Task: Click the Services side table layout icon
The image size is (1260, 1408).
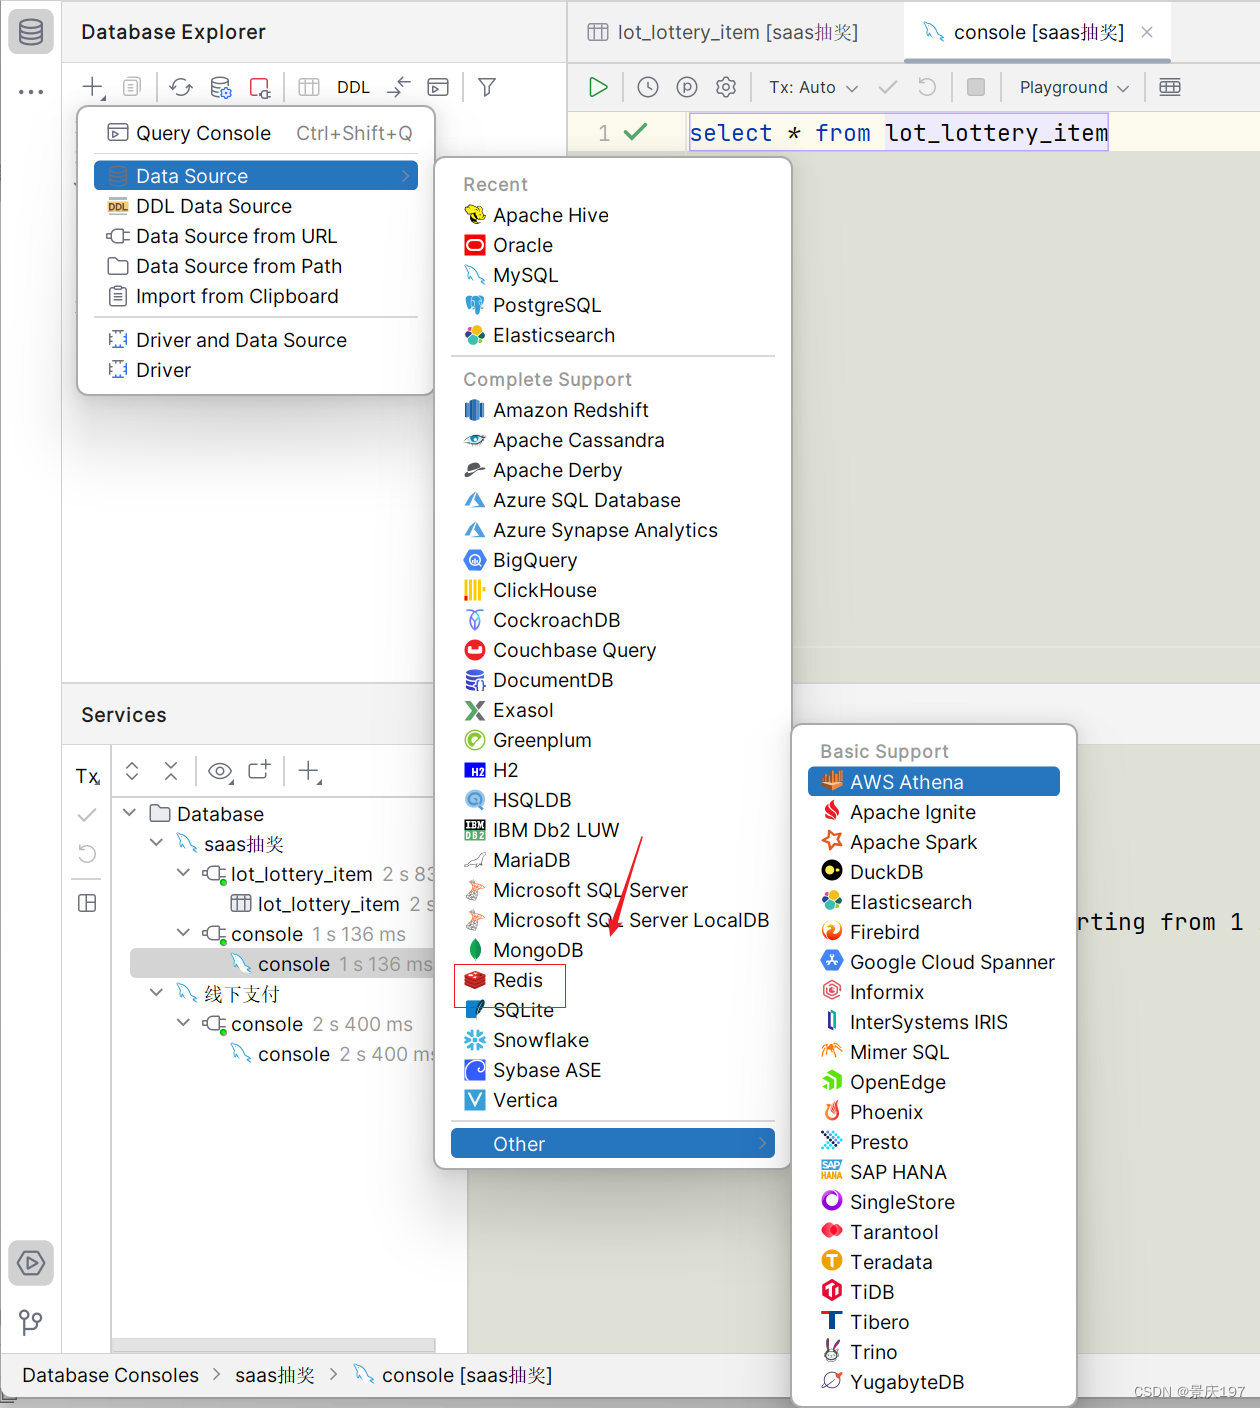Action: pos(87,903)
